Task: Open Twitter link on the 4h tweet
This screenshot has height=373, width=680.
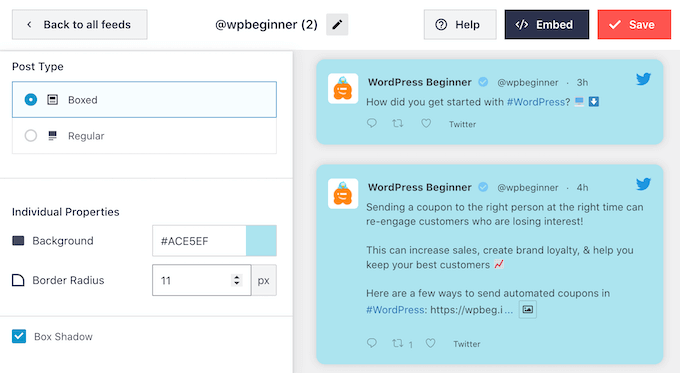Action: coord(467,344)
